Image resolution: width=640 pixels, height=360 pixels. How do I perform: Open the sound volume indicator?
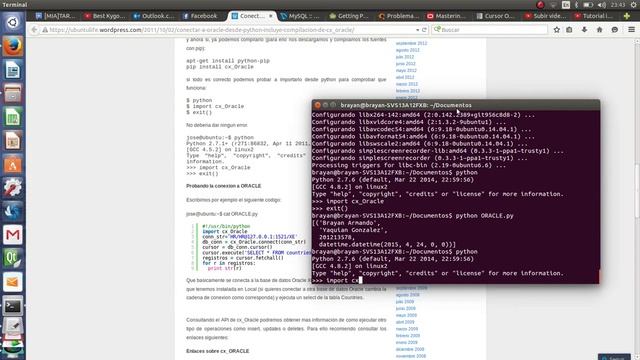pyautogui.click(x=602, y=4)
